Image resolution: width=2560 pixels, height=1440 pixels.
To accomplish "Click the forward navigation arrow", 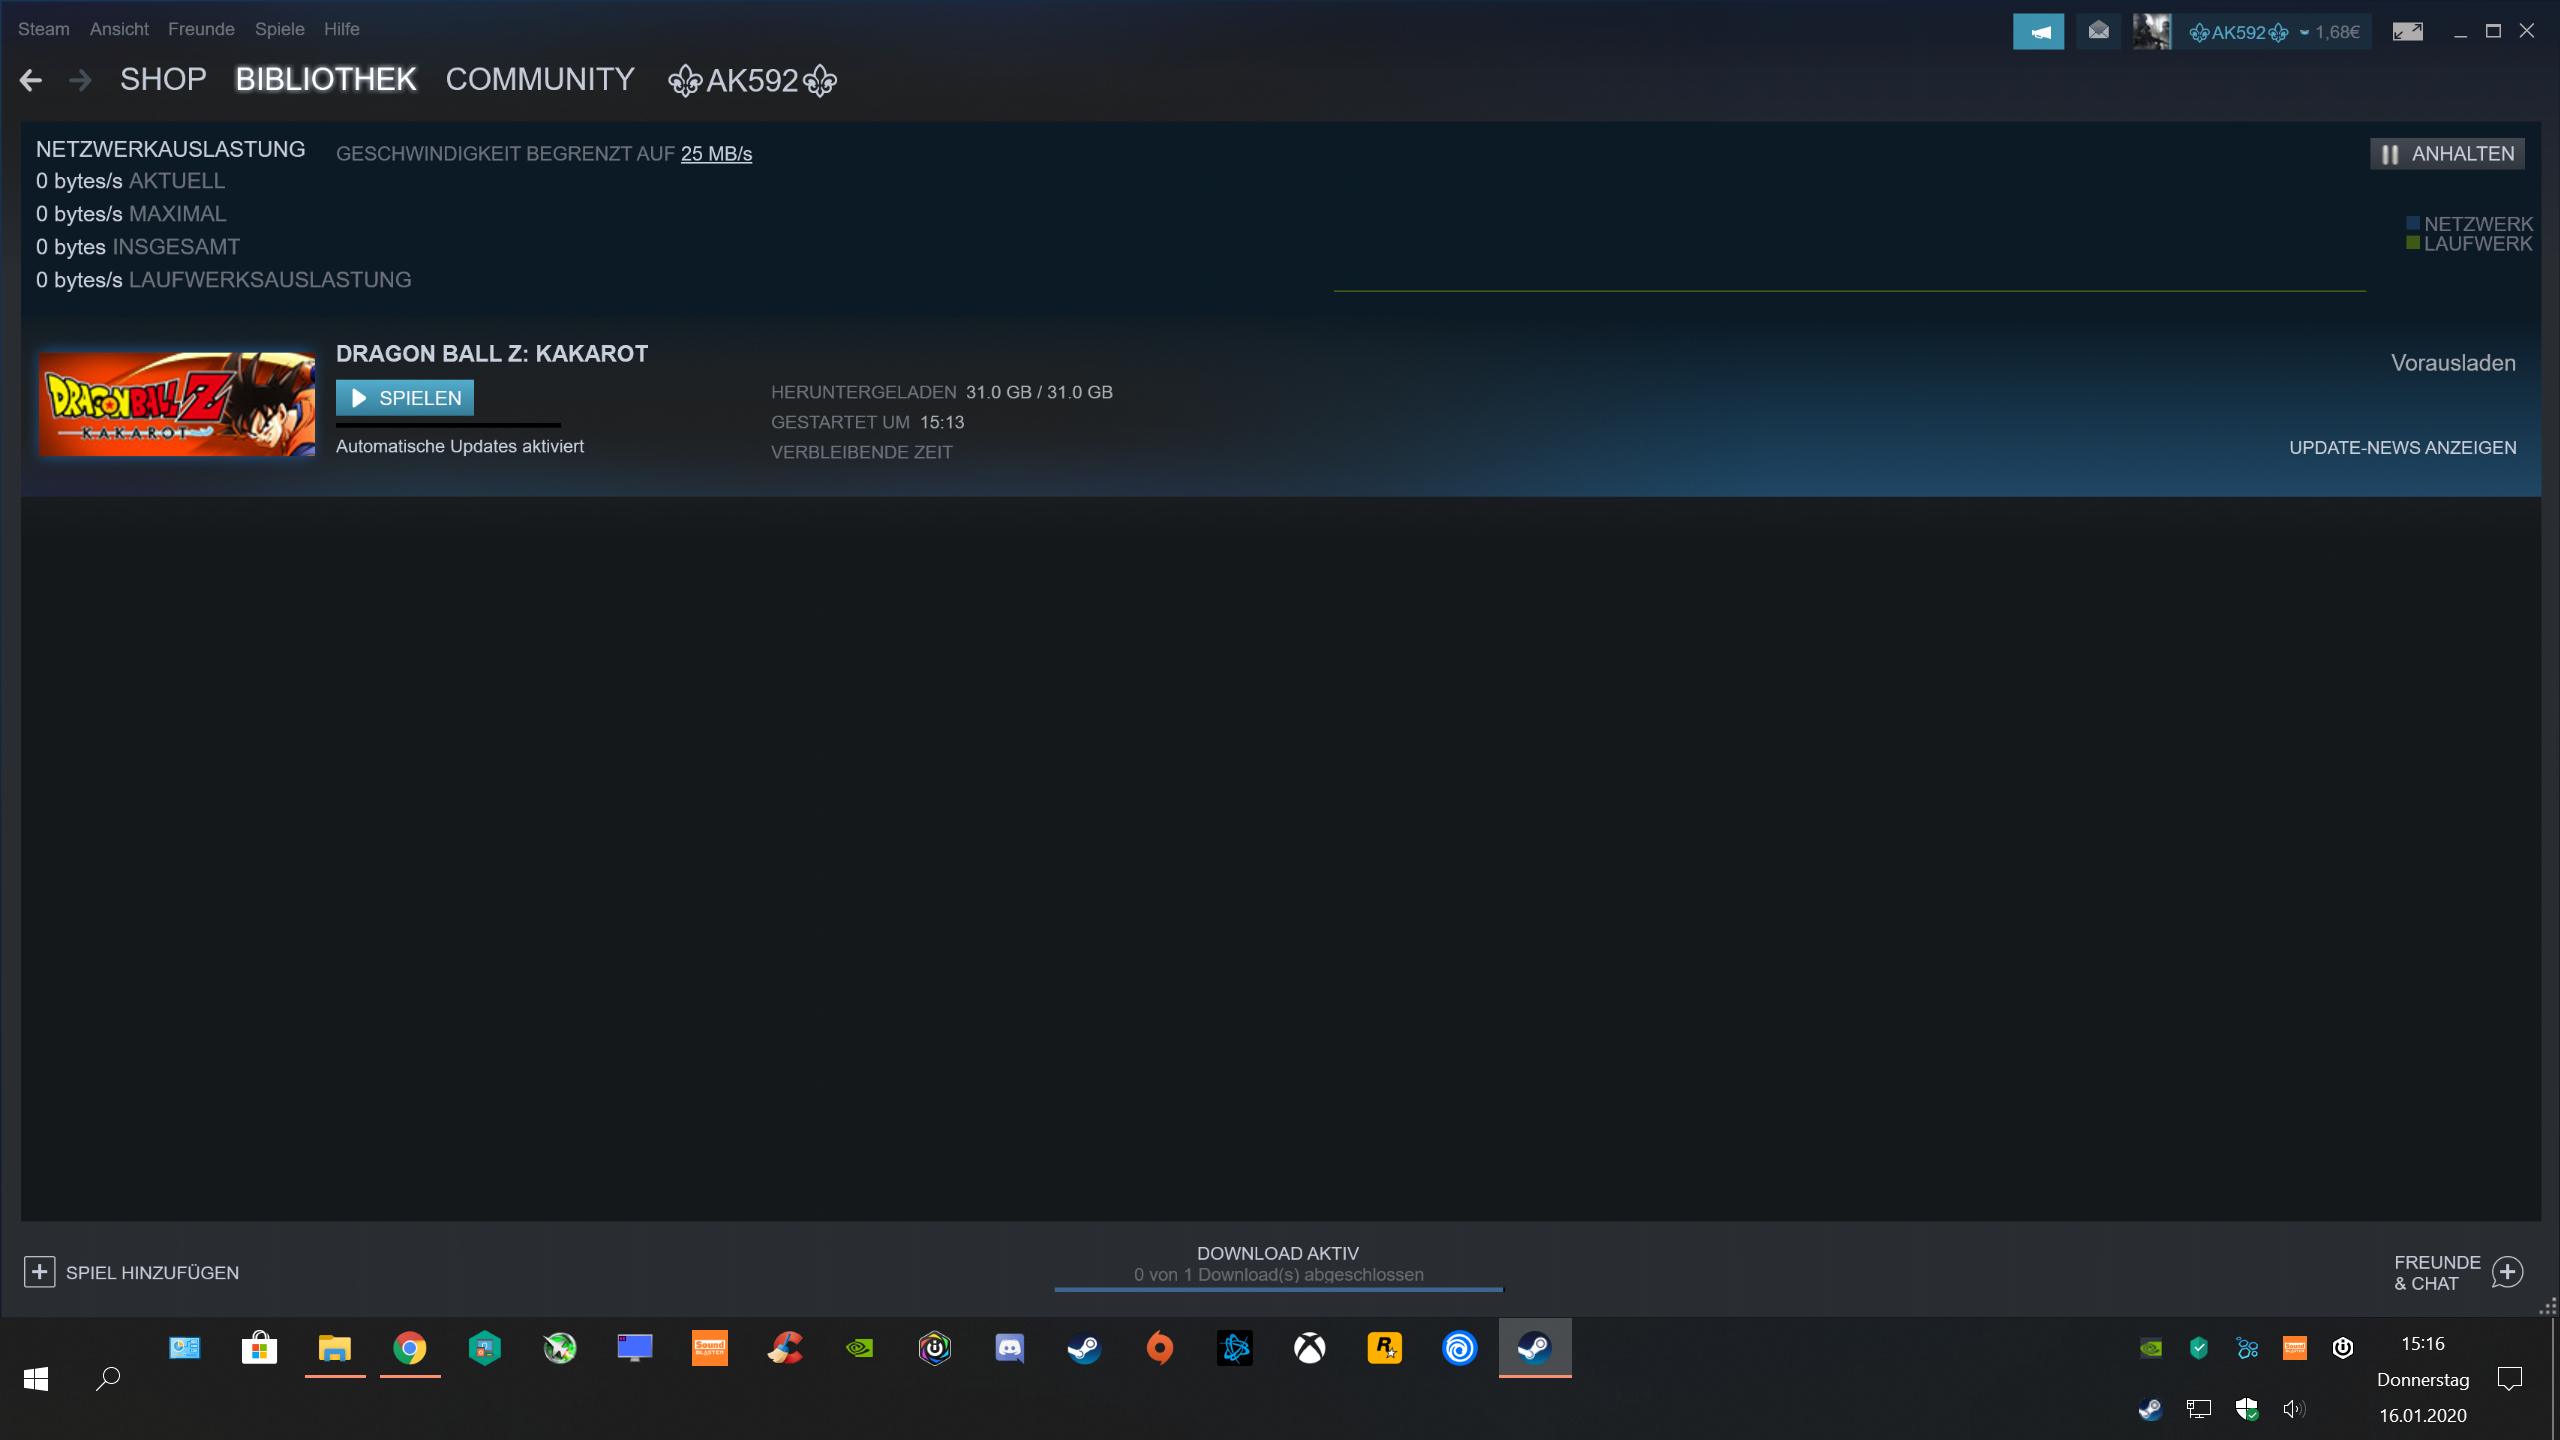I will tap(80, 80).
